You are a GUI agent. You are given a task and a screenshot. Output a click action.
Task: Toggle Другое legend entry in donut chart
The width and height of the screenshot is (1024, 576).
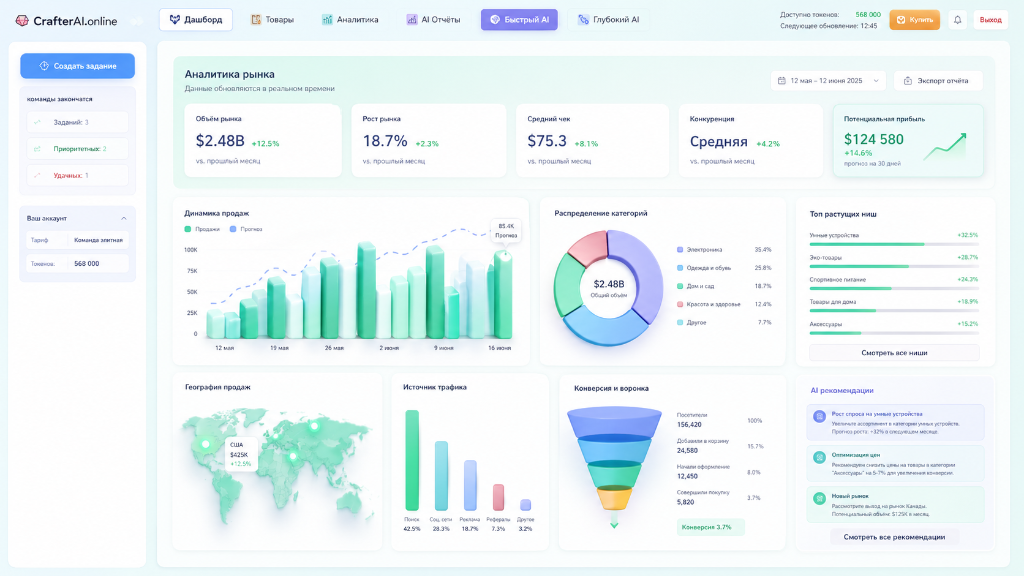point(692,323)
